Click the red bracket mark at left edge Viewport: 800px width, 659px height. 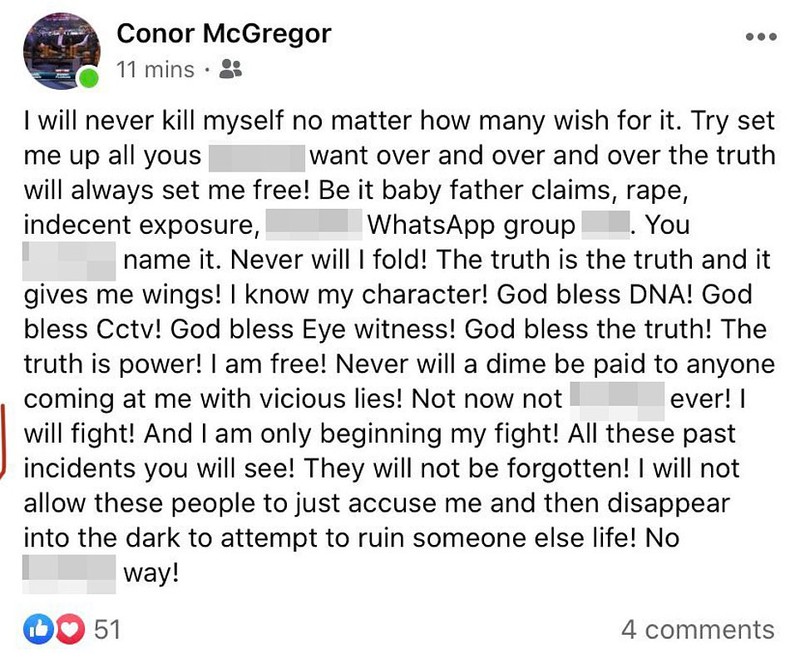pyautogui.click(x=3, y=441)
